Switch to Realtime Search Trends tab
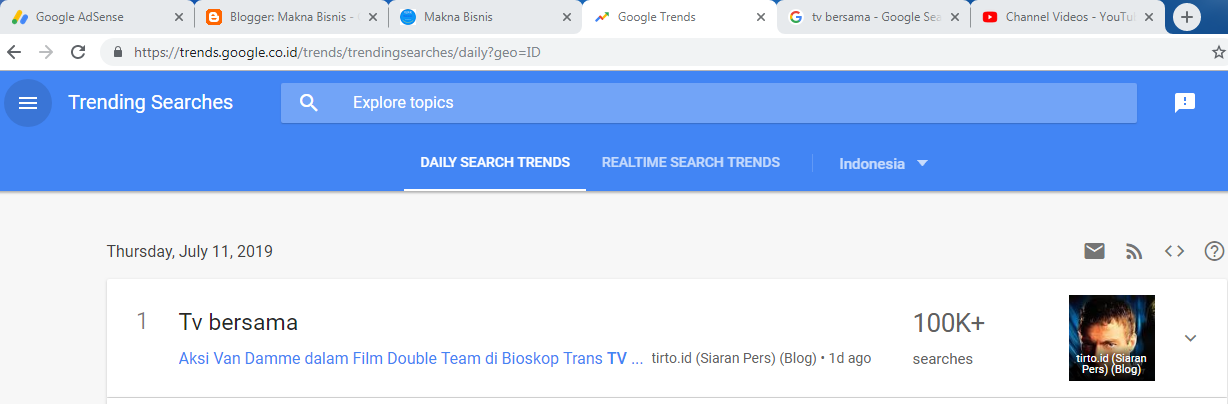Viewport: 1228px width, 404px height. click(x=691, y=162)
